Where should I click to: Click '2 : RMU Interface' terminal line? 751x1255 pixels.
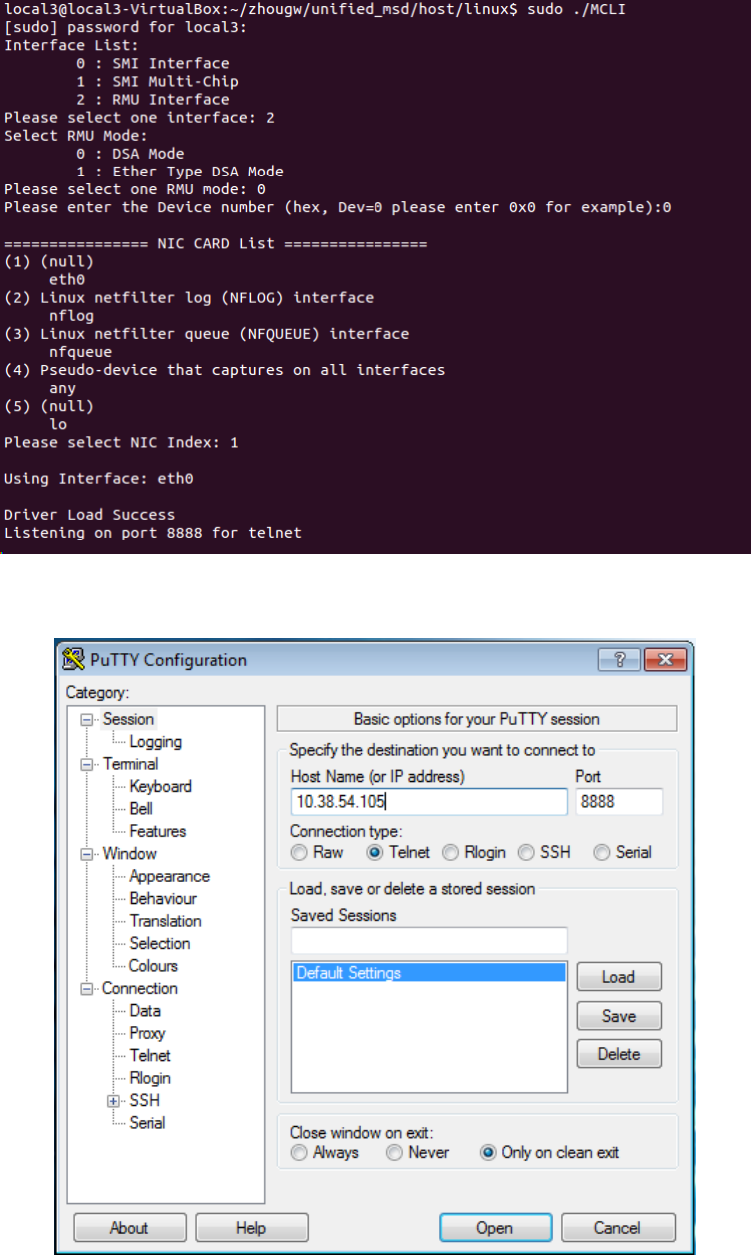(152, 100)
